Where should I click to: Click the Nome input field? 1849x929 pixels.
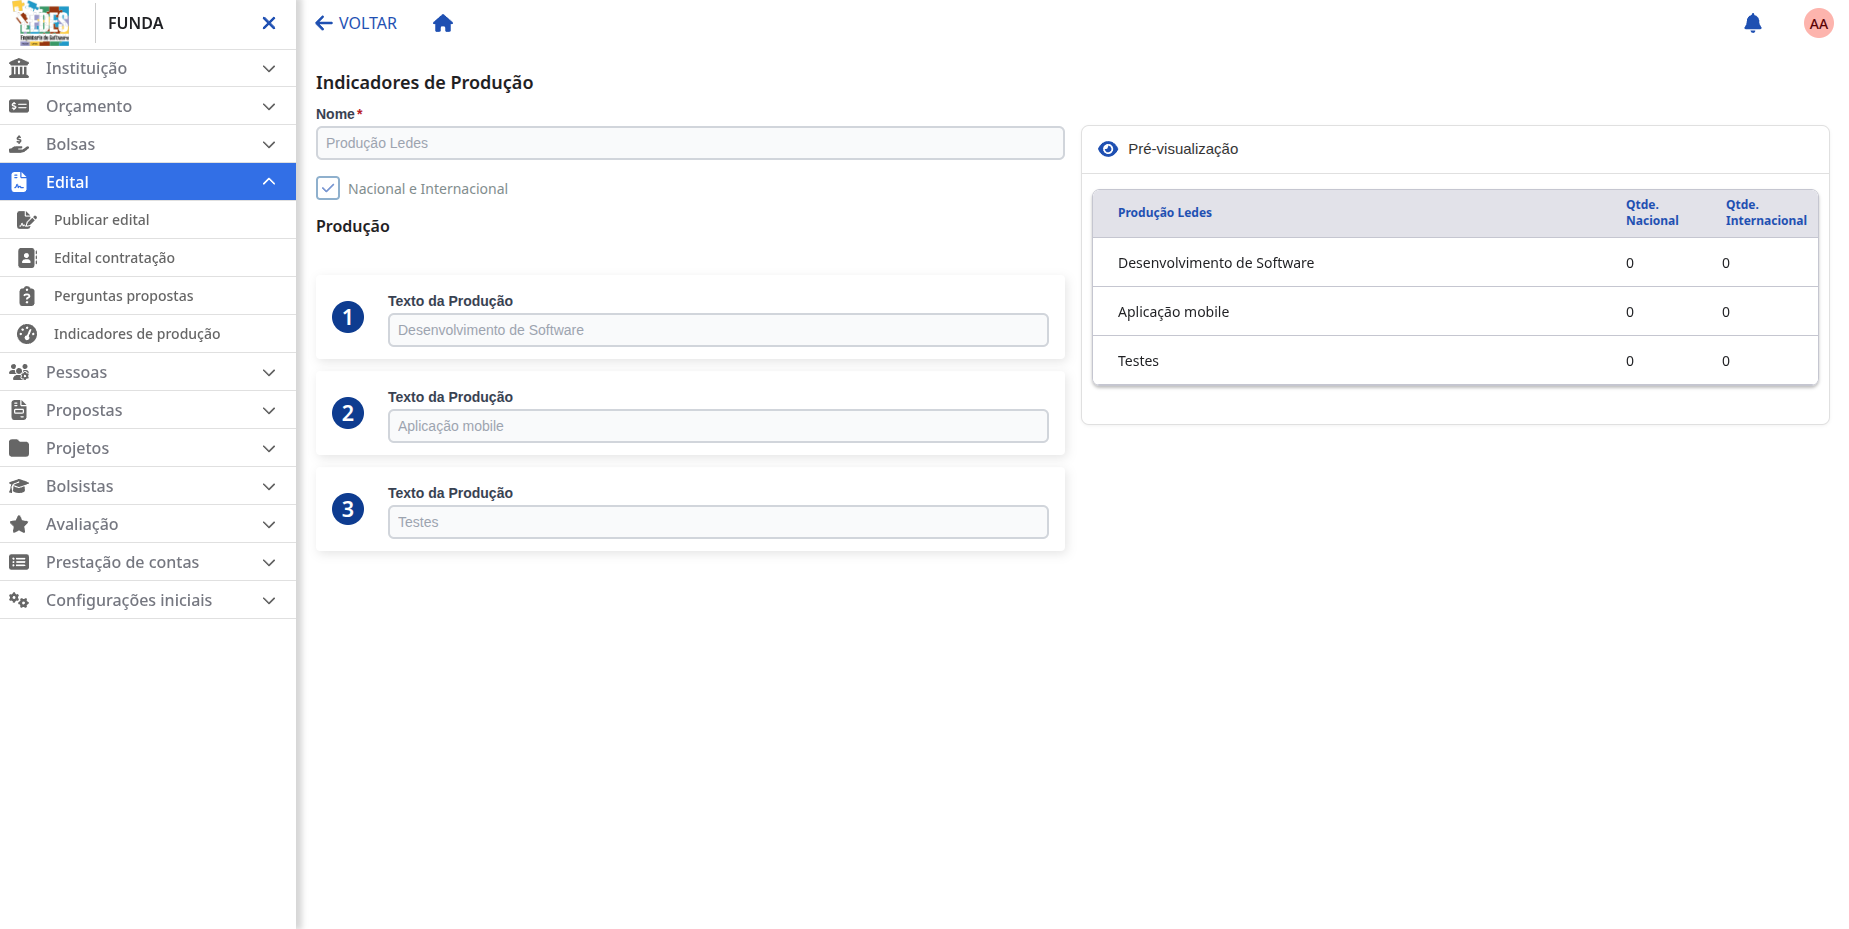(x=690, y=143)
